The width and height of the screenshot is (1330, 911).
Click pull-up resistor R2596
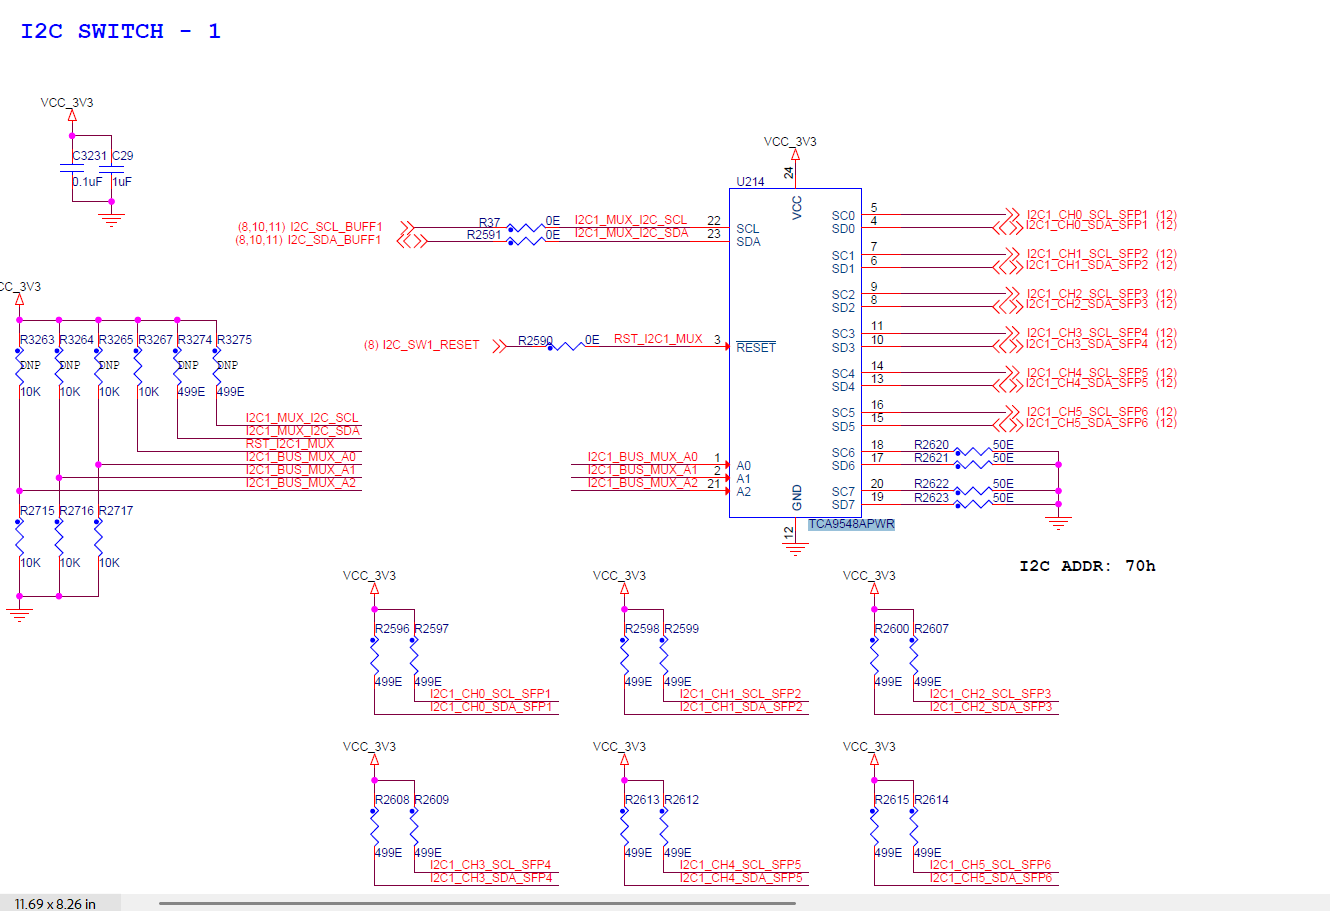(x=374, y=658)
